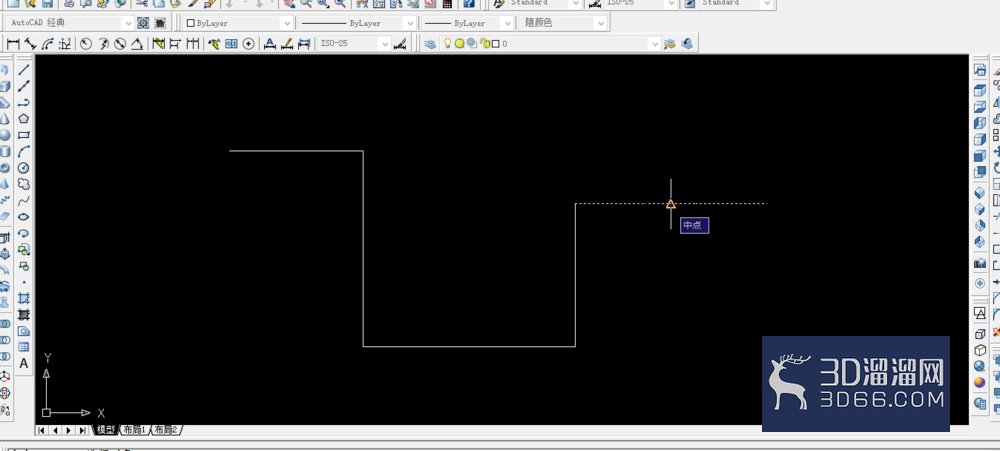Select the Circle tool
The height and width of the screenshot is (451, 1000).
24,168
